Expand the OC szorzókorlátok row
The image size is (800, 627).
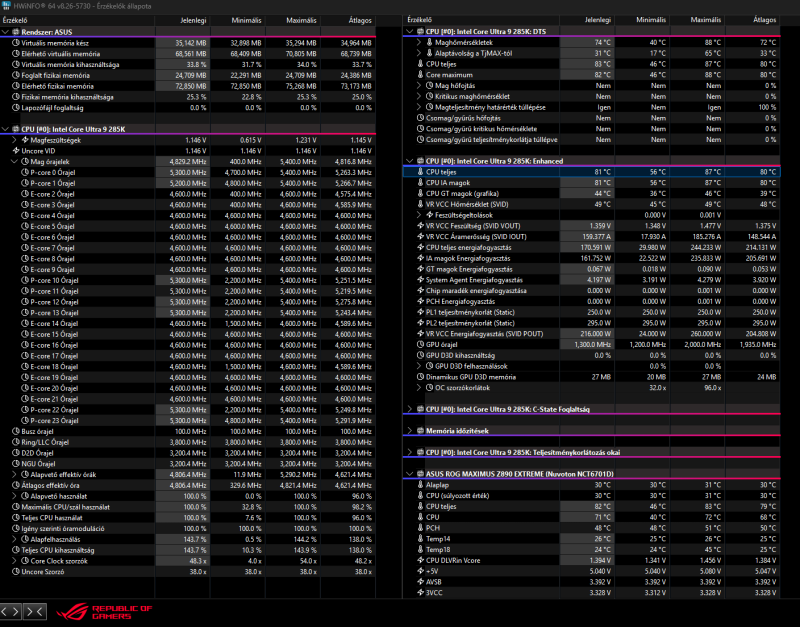[419, 388]
